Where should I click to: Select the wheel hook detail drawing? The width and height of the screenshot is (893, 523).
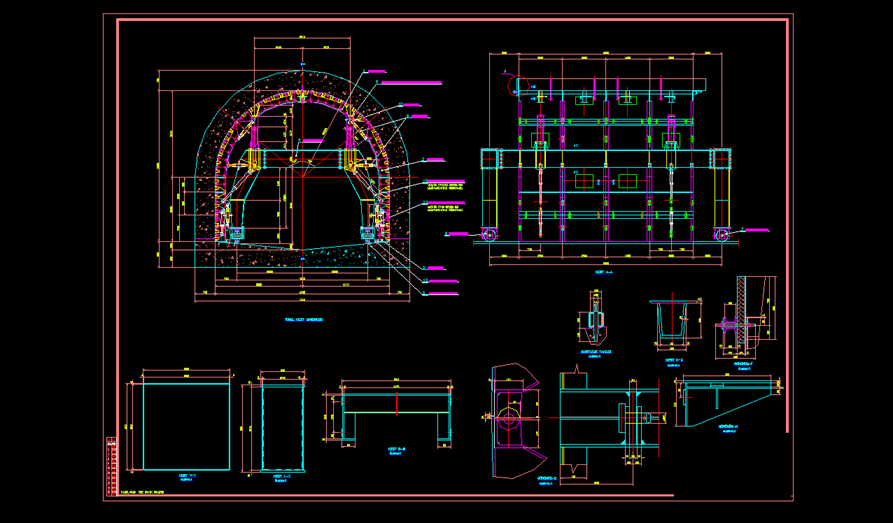click(x=513, y=419)
